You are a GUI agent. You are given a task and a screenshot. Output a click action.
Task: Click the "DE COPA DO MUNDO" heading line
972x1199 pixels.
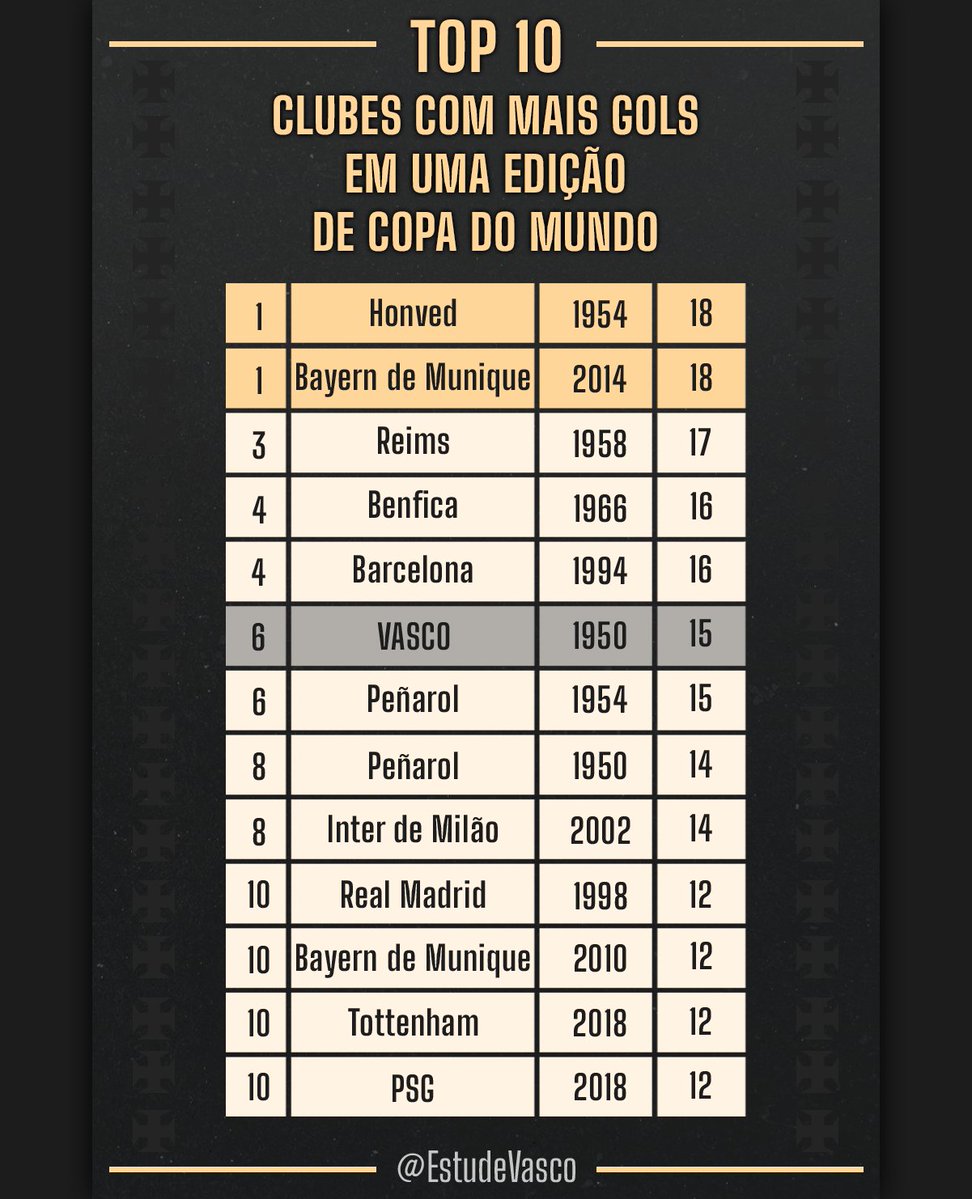point(486,231)
